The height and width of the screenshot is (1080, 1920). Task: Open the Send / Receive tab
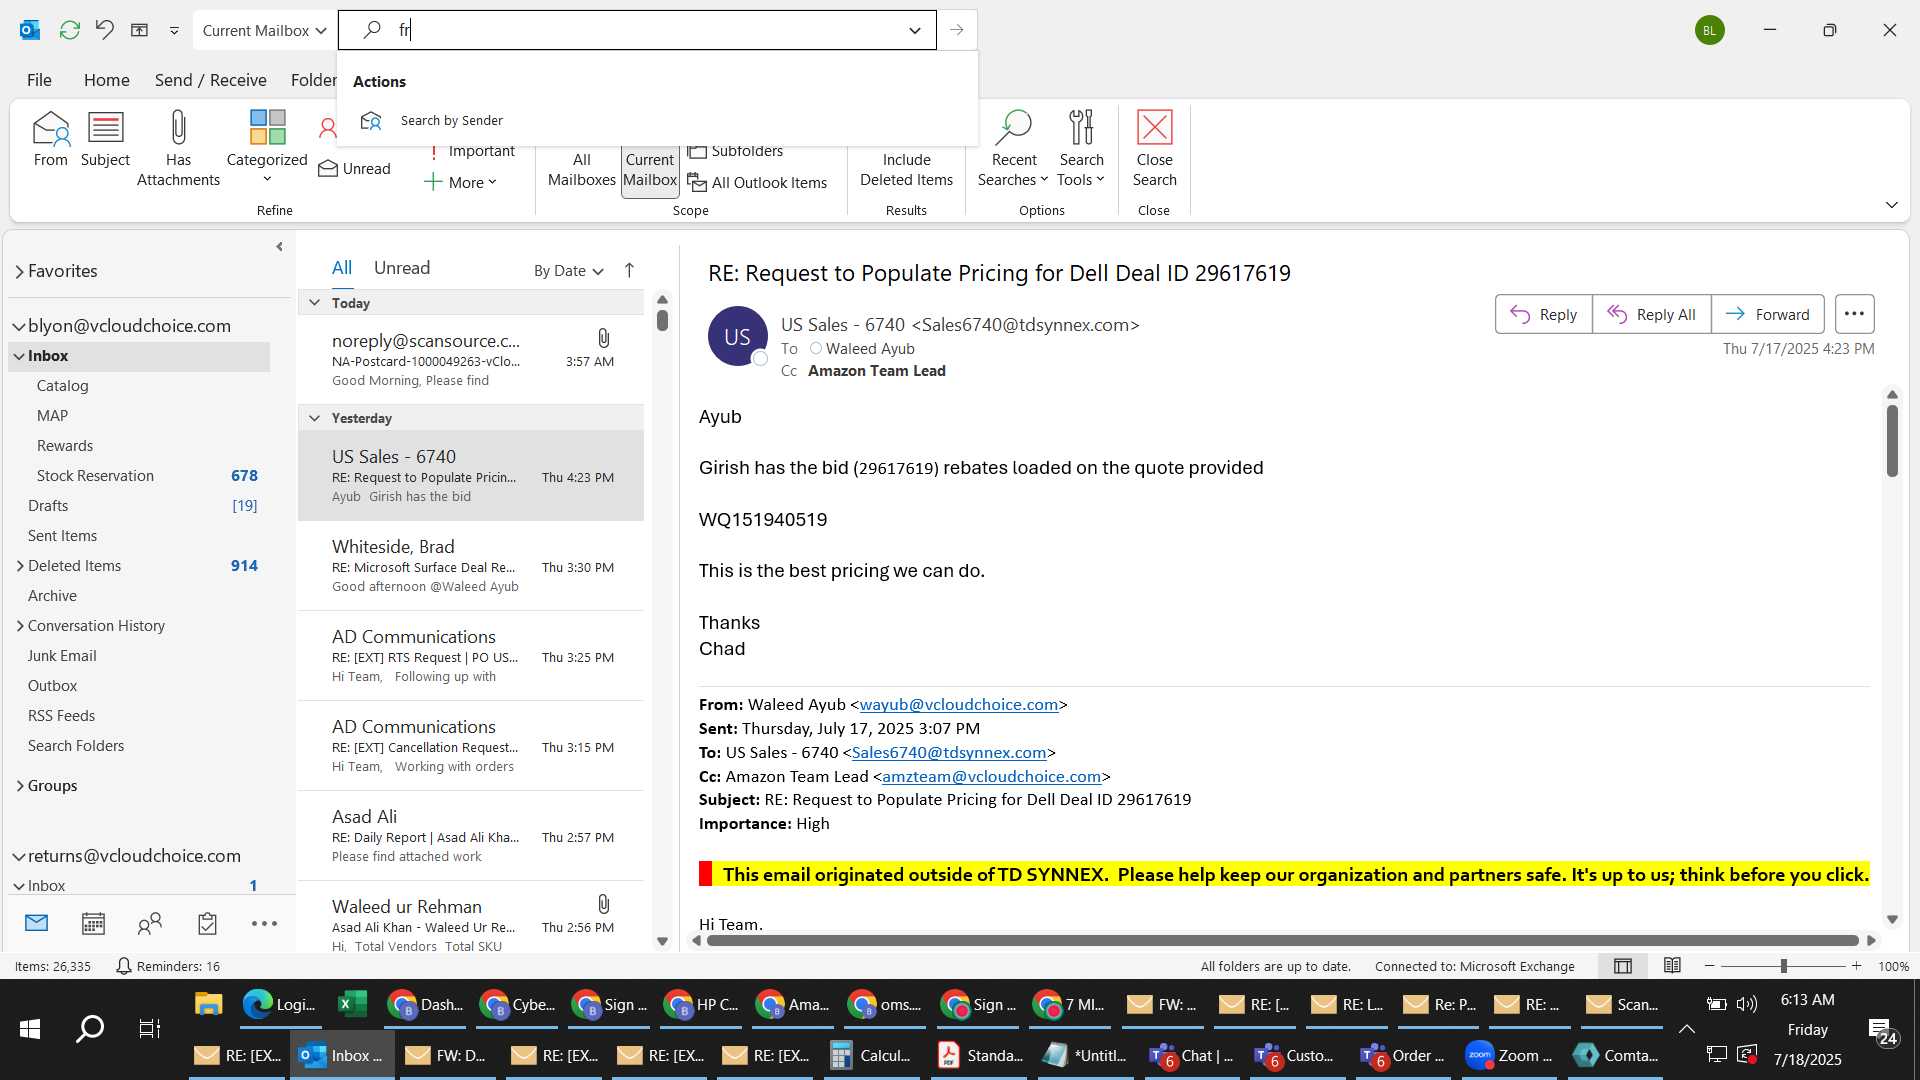[x=210, y=80]
